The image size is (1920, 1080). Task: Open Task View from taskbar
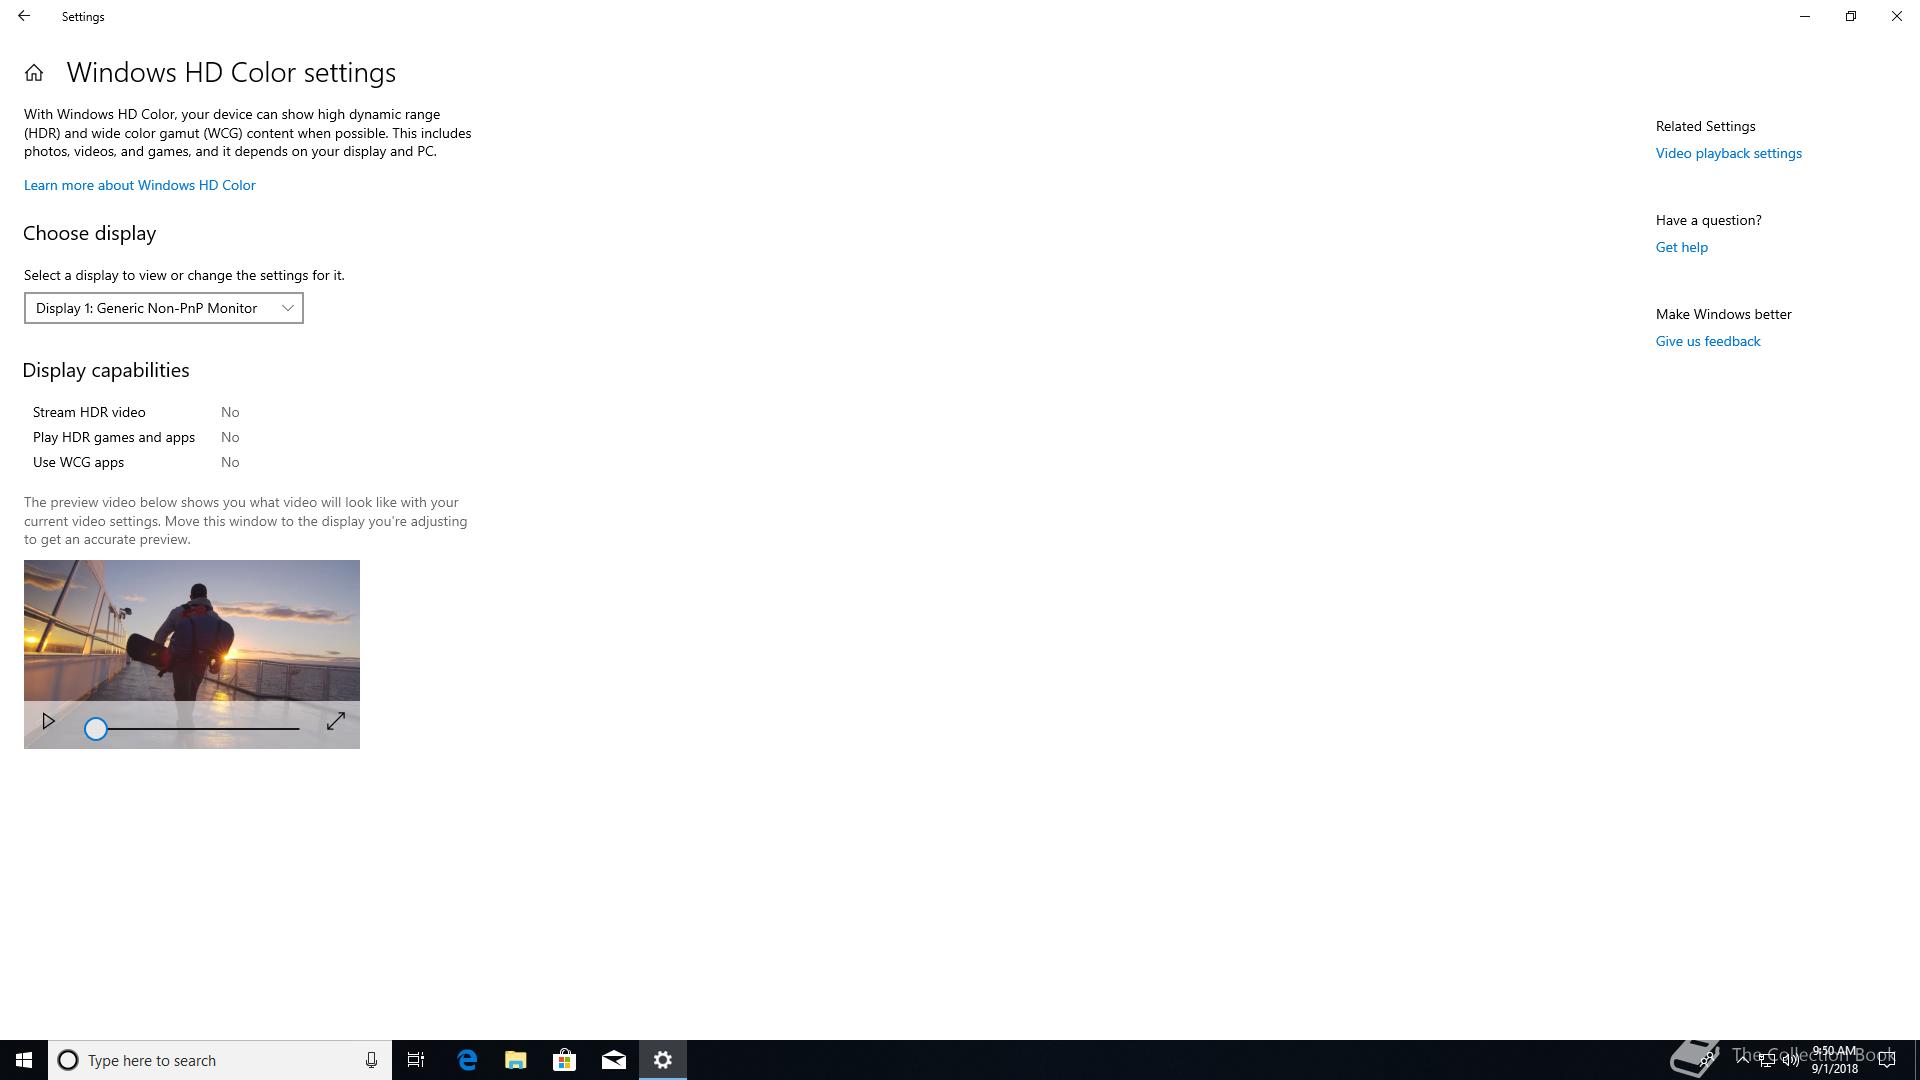click(x=416, y=1060)
